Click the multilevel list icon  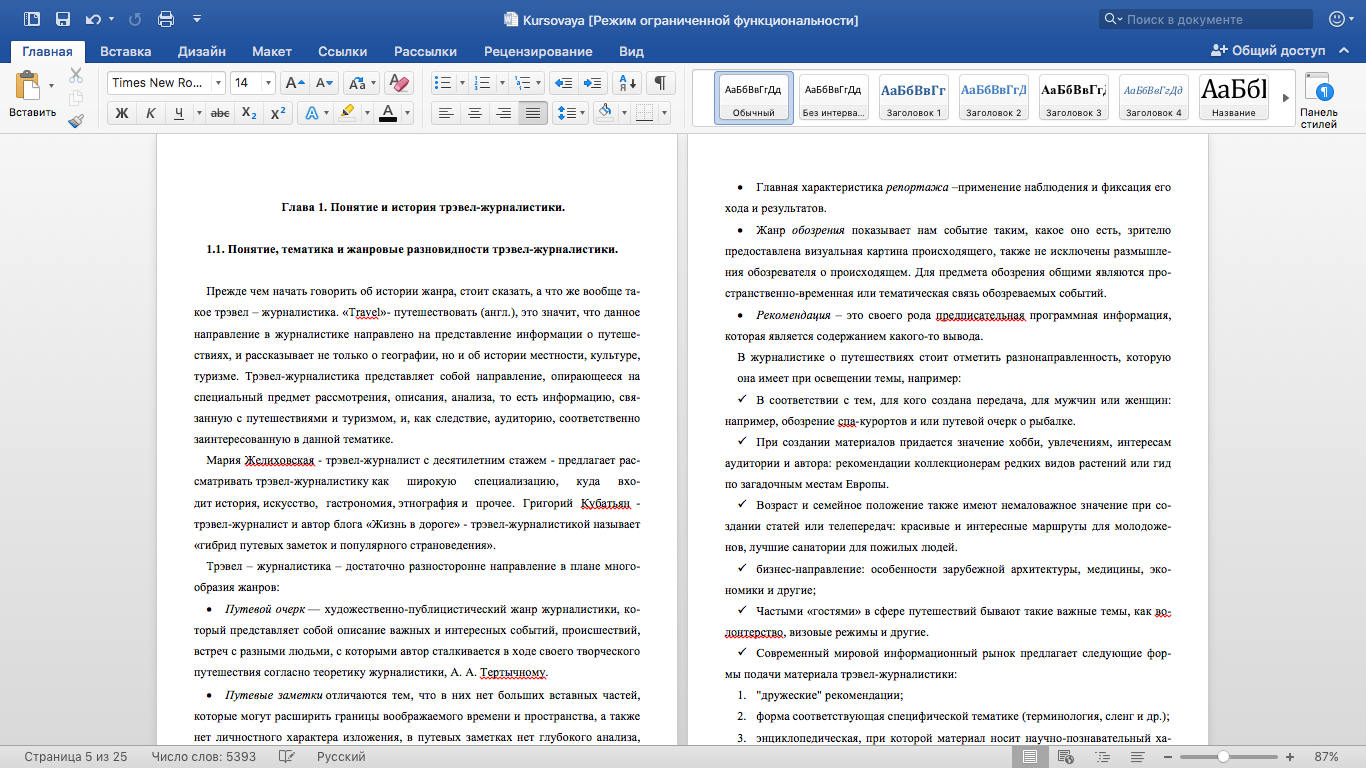pos(520,83)
